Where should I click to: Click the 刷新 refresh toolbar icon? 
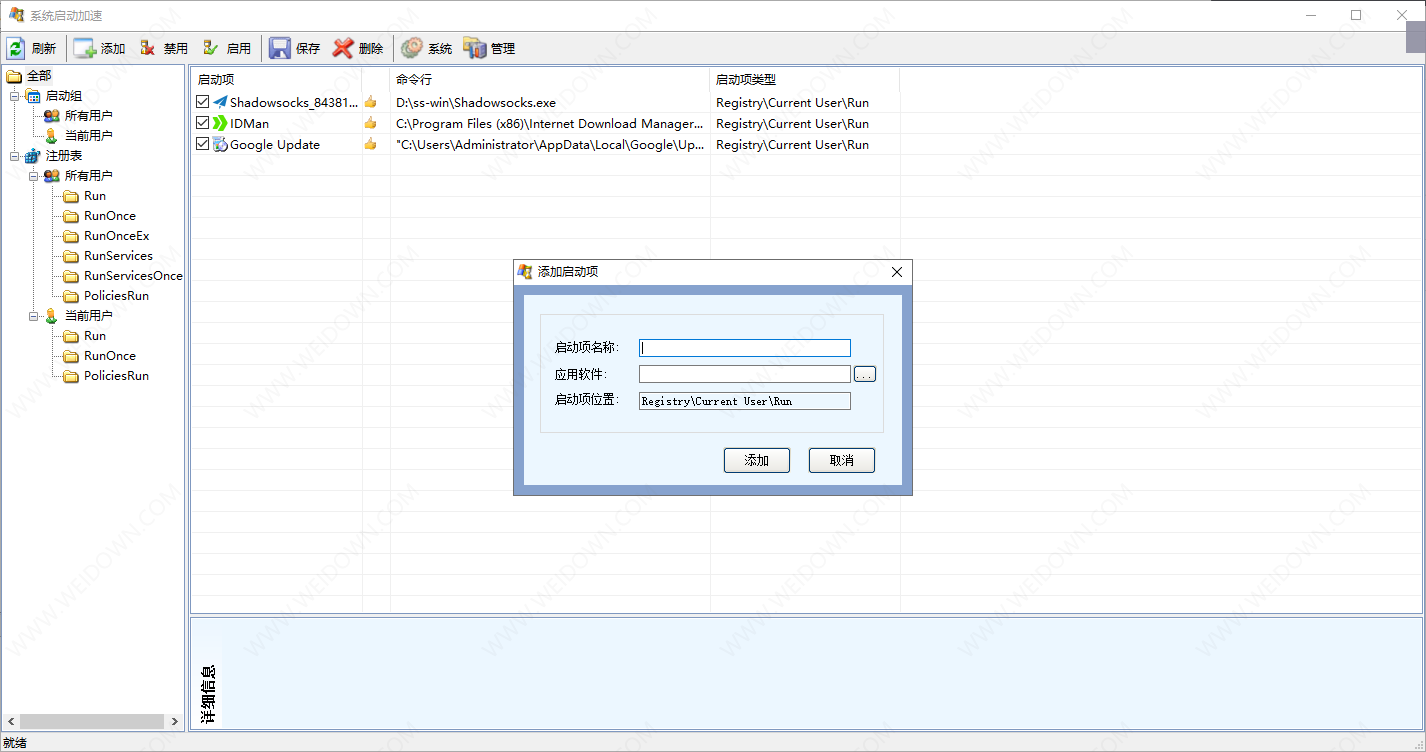(x=16, y=48)
